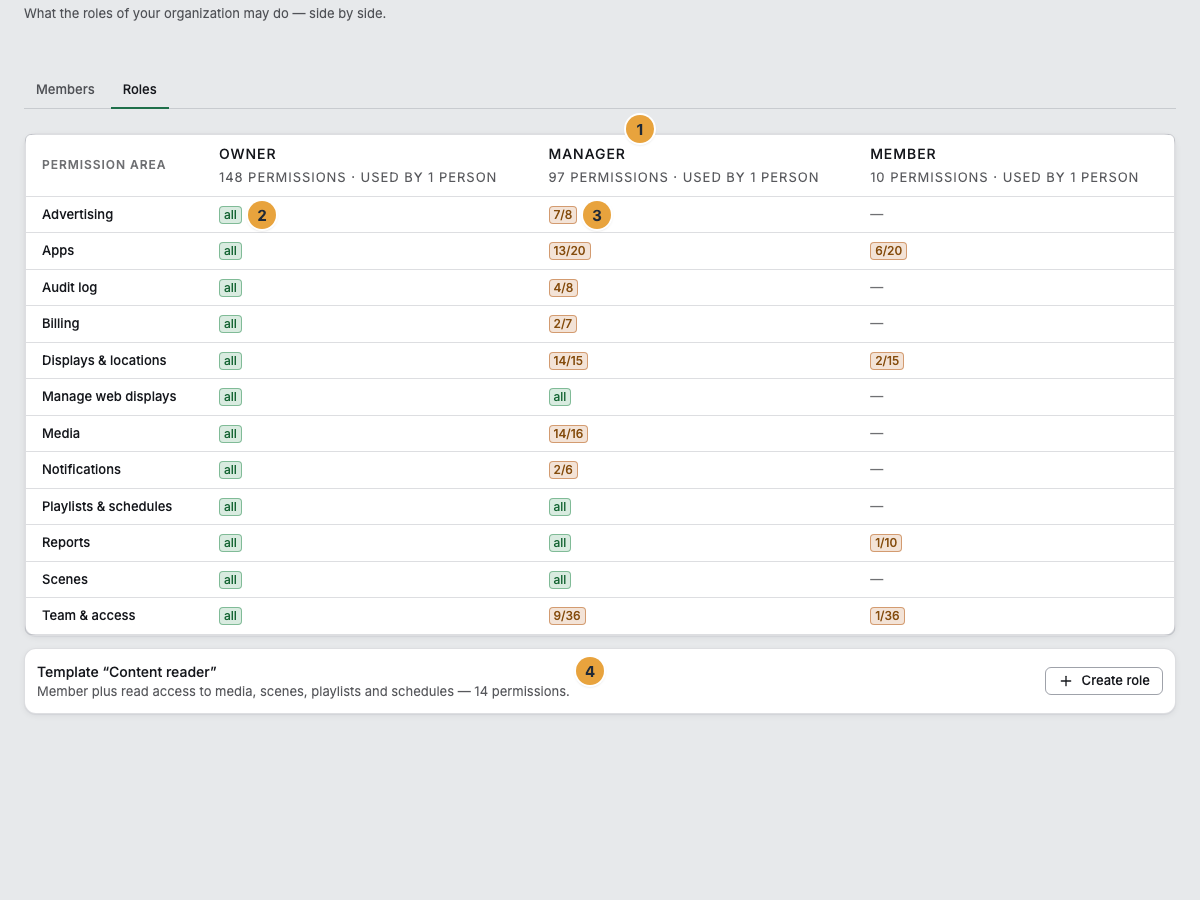Click the 10 permissions Member summary
Image resolution: width=1200 pixels, height=900 pixels.
[x=1004, y=177]
